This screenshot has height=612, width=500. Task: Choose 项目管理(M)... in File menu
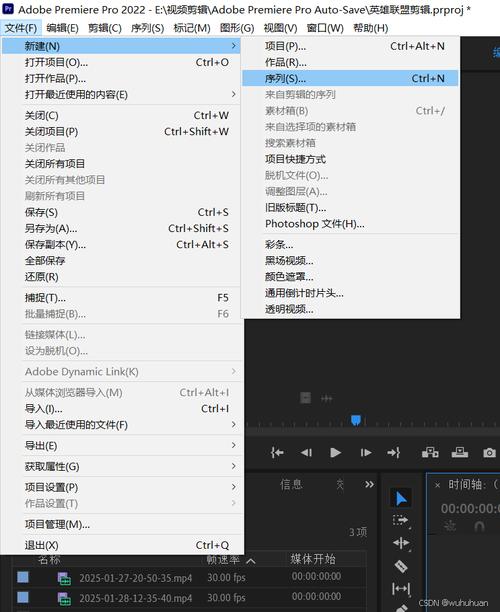121,524
